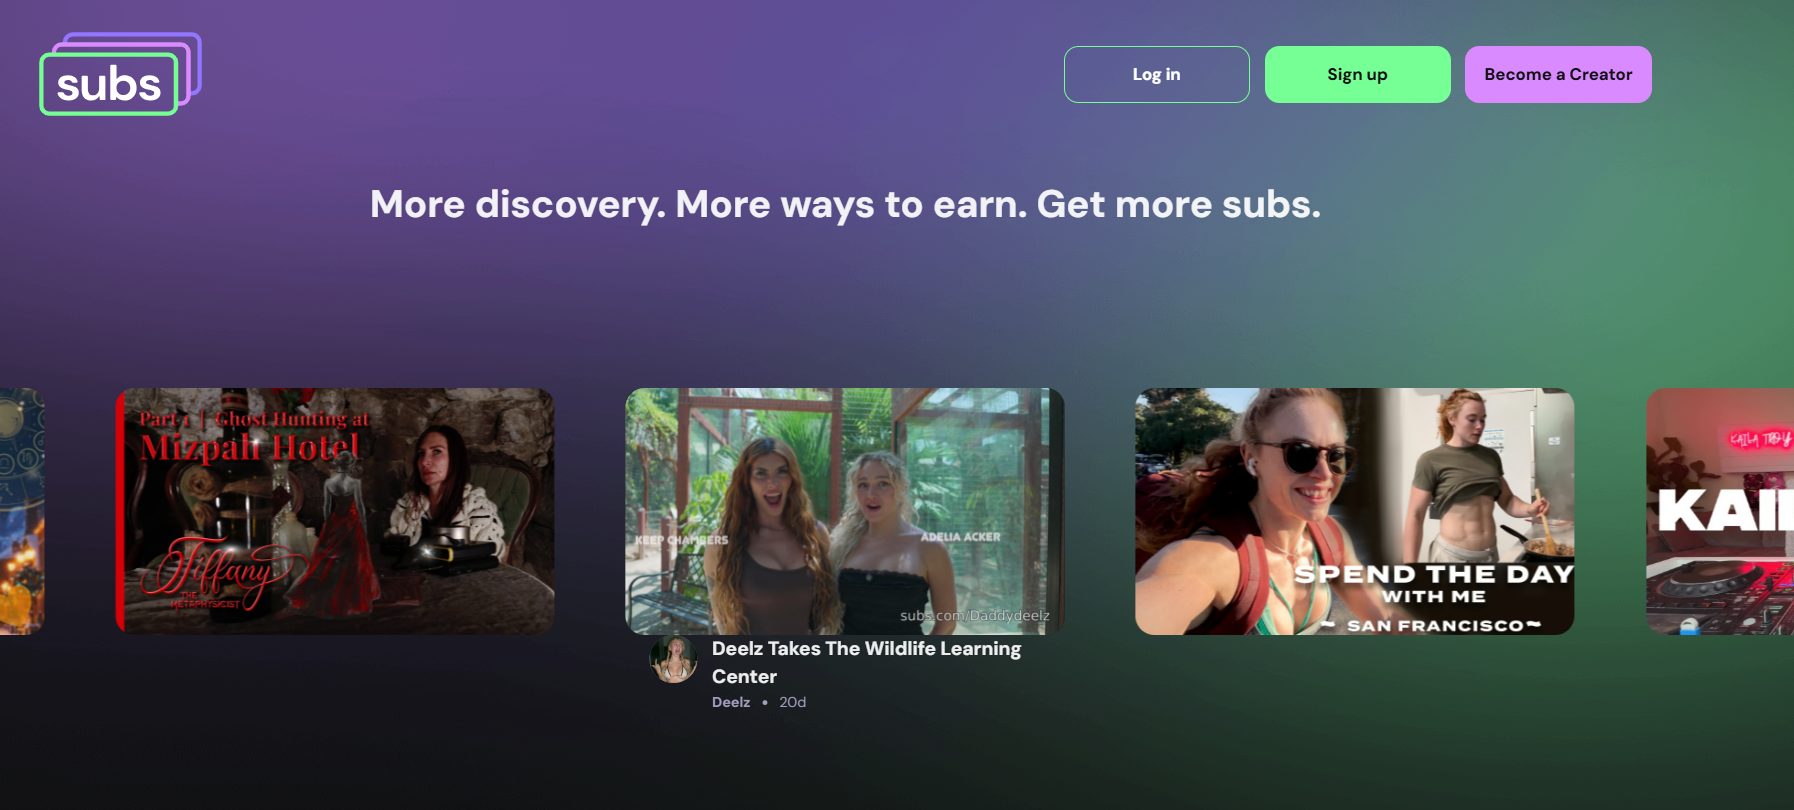Open the partially visible KAI video thumbnail
Image resolution: width=1794 pixels, height=810 pixels.
(1720, 511)
